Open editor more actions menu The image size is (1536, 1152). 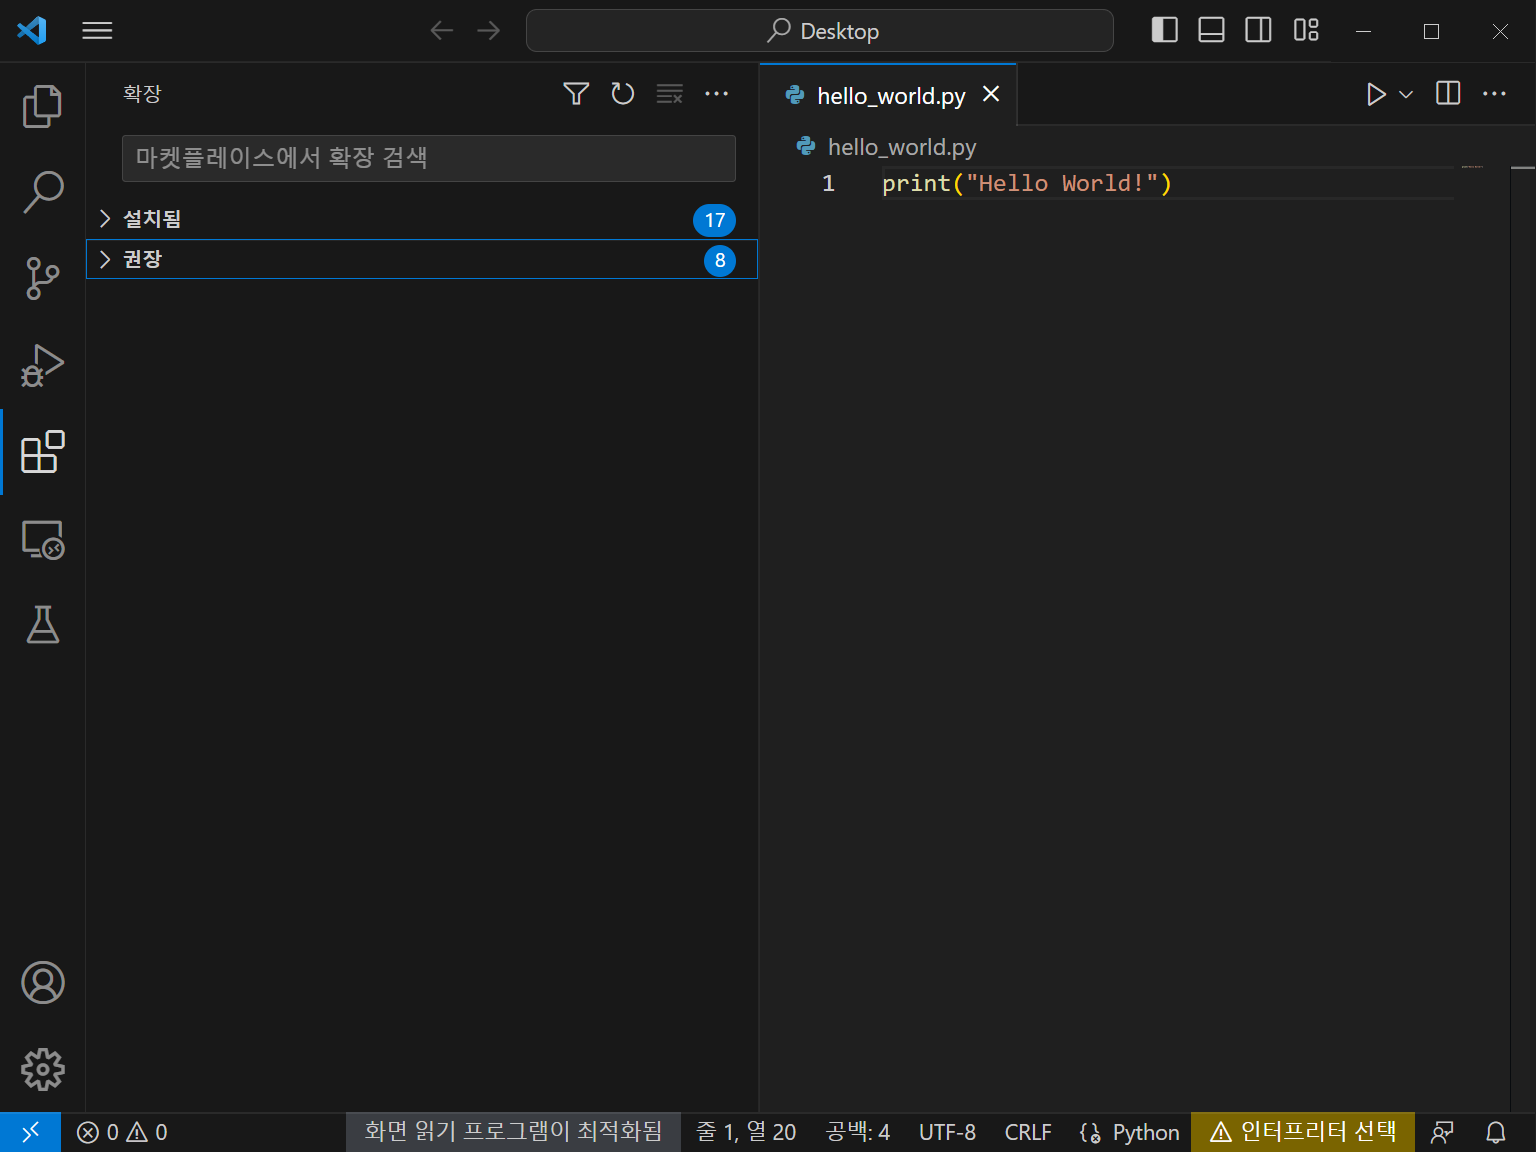[x=1494, y=94]
